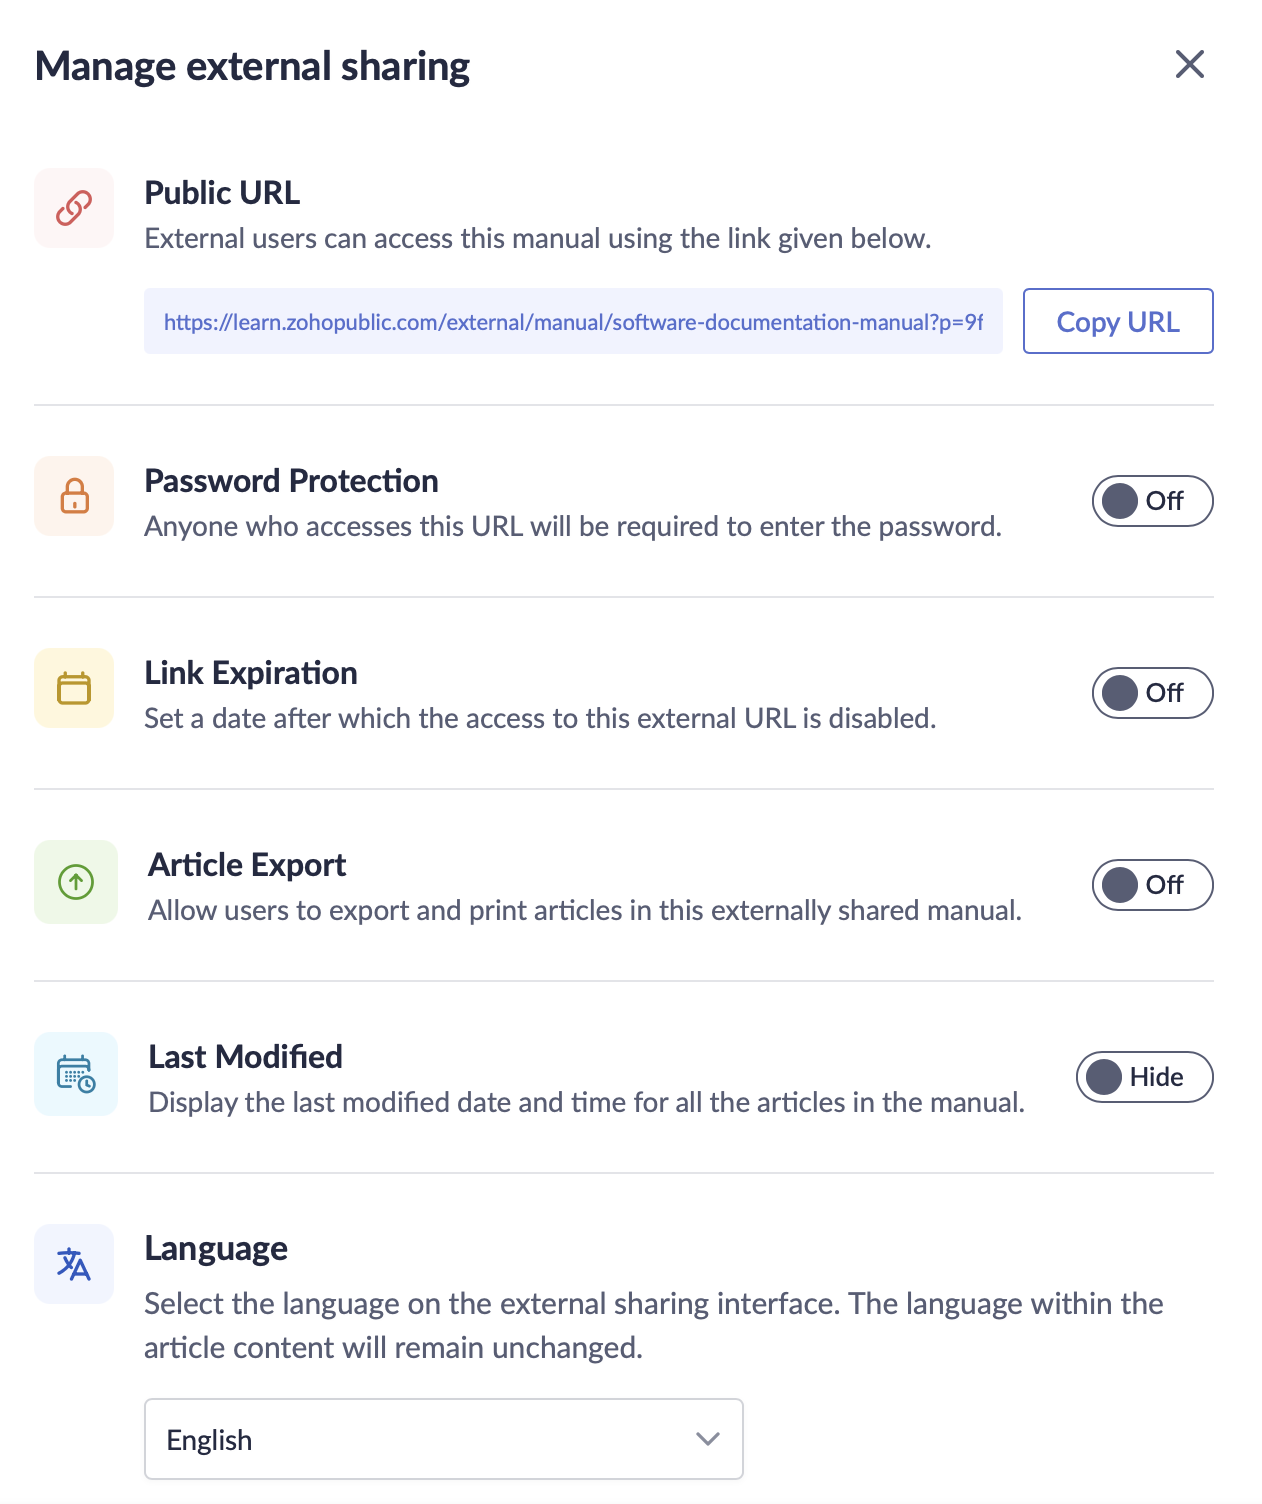Viewport: 1262px width, 1504px height.
Task: Click the Last Modified calendar-clock icon
Action: point(76,1074)
